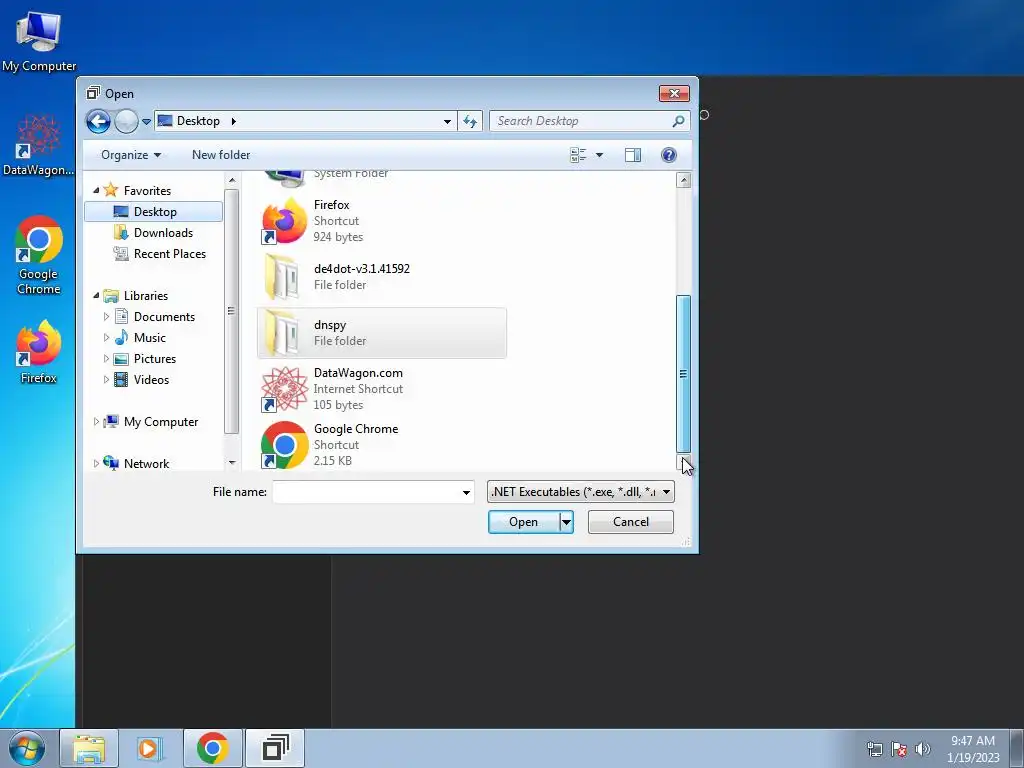Select Documents library

pyautogui.click(x=164, y=317)
